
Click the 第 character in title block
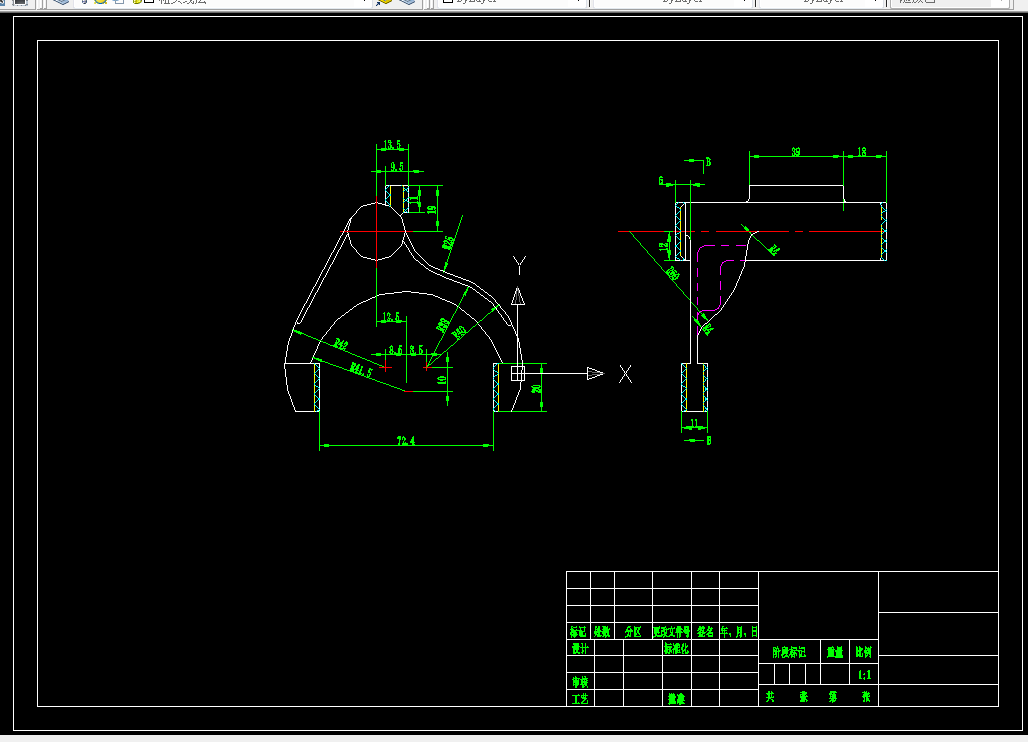pos(833,697)
